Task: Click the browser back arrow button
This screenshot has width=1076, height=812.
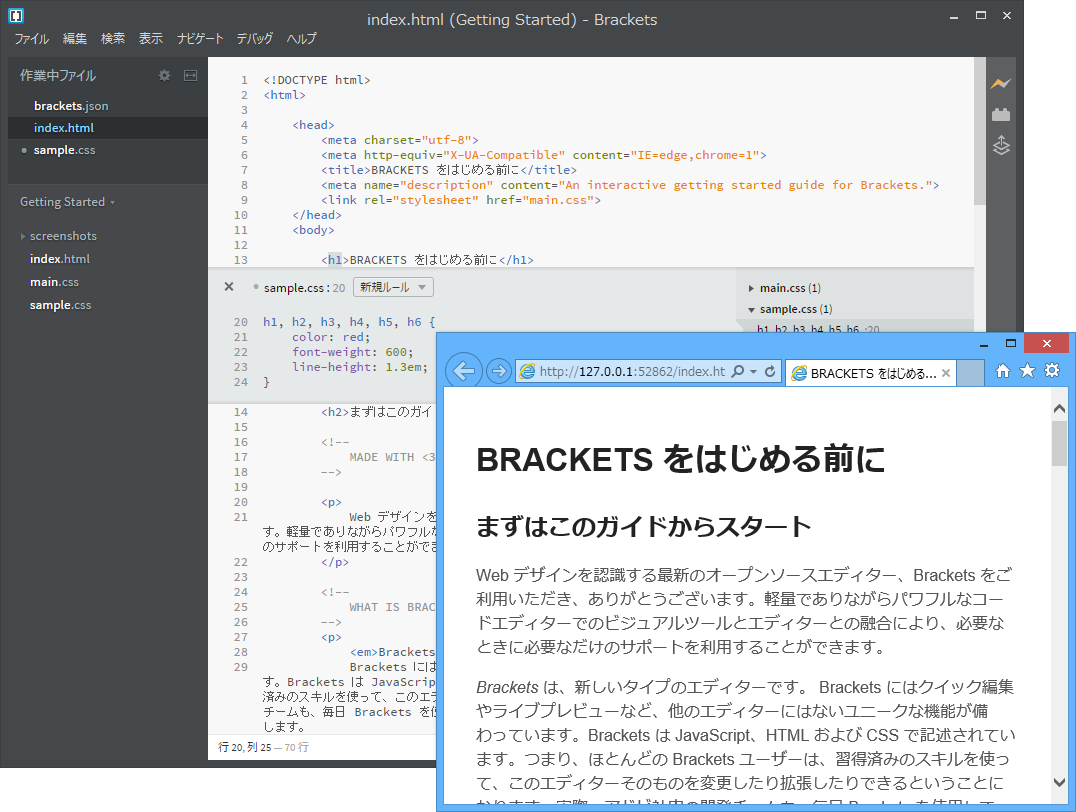Action: pos(464,370)
